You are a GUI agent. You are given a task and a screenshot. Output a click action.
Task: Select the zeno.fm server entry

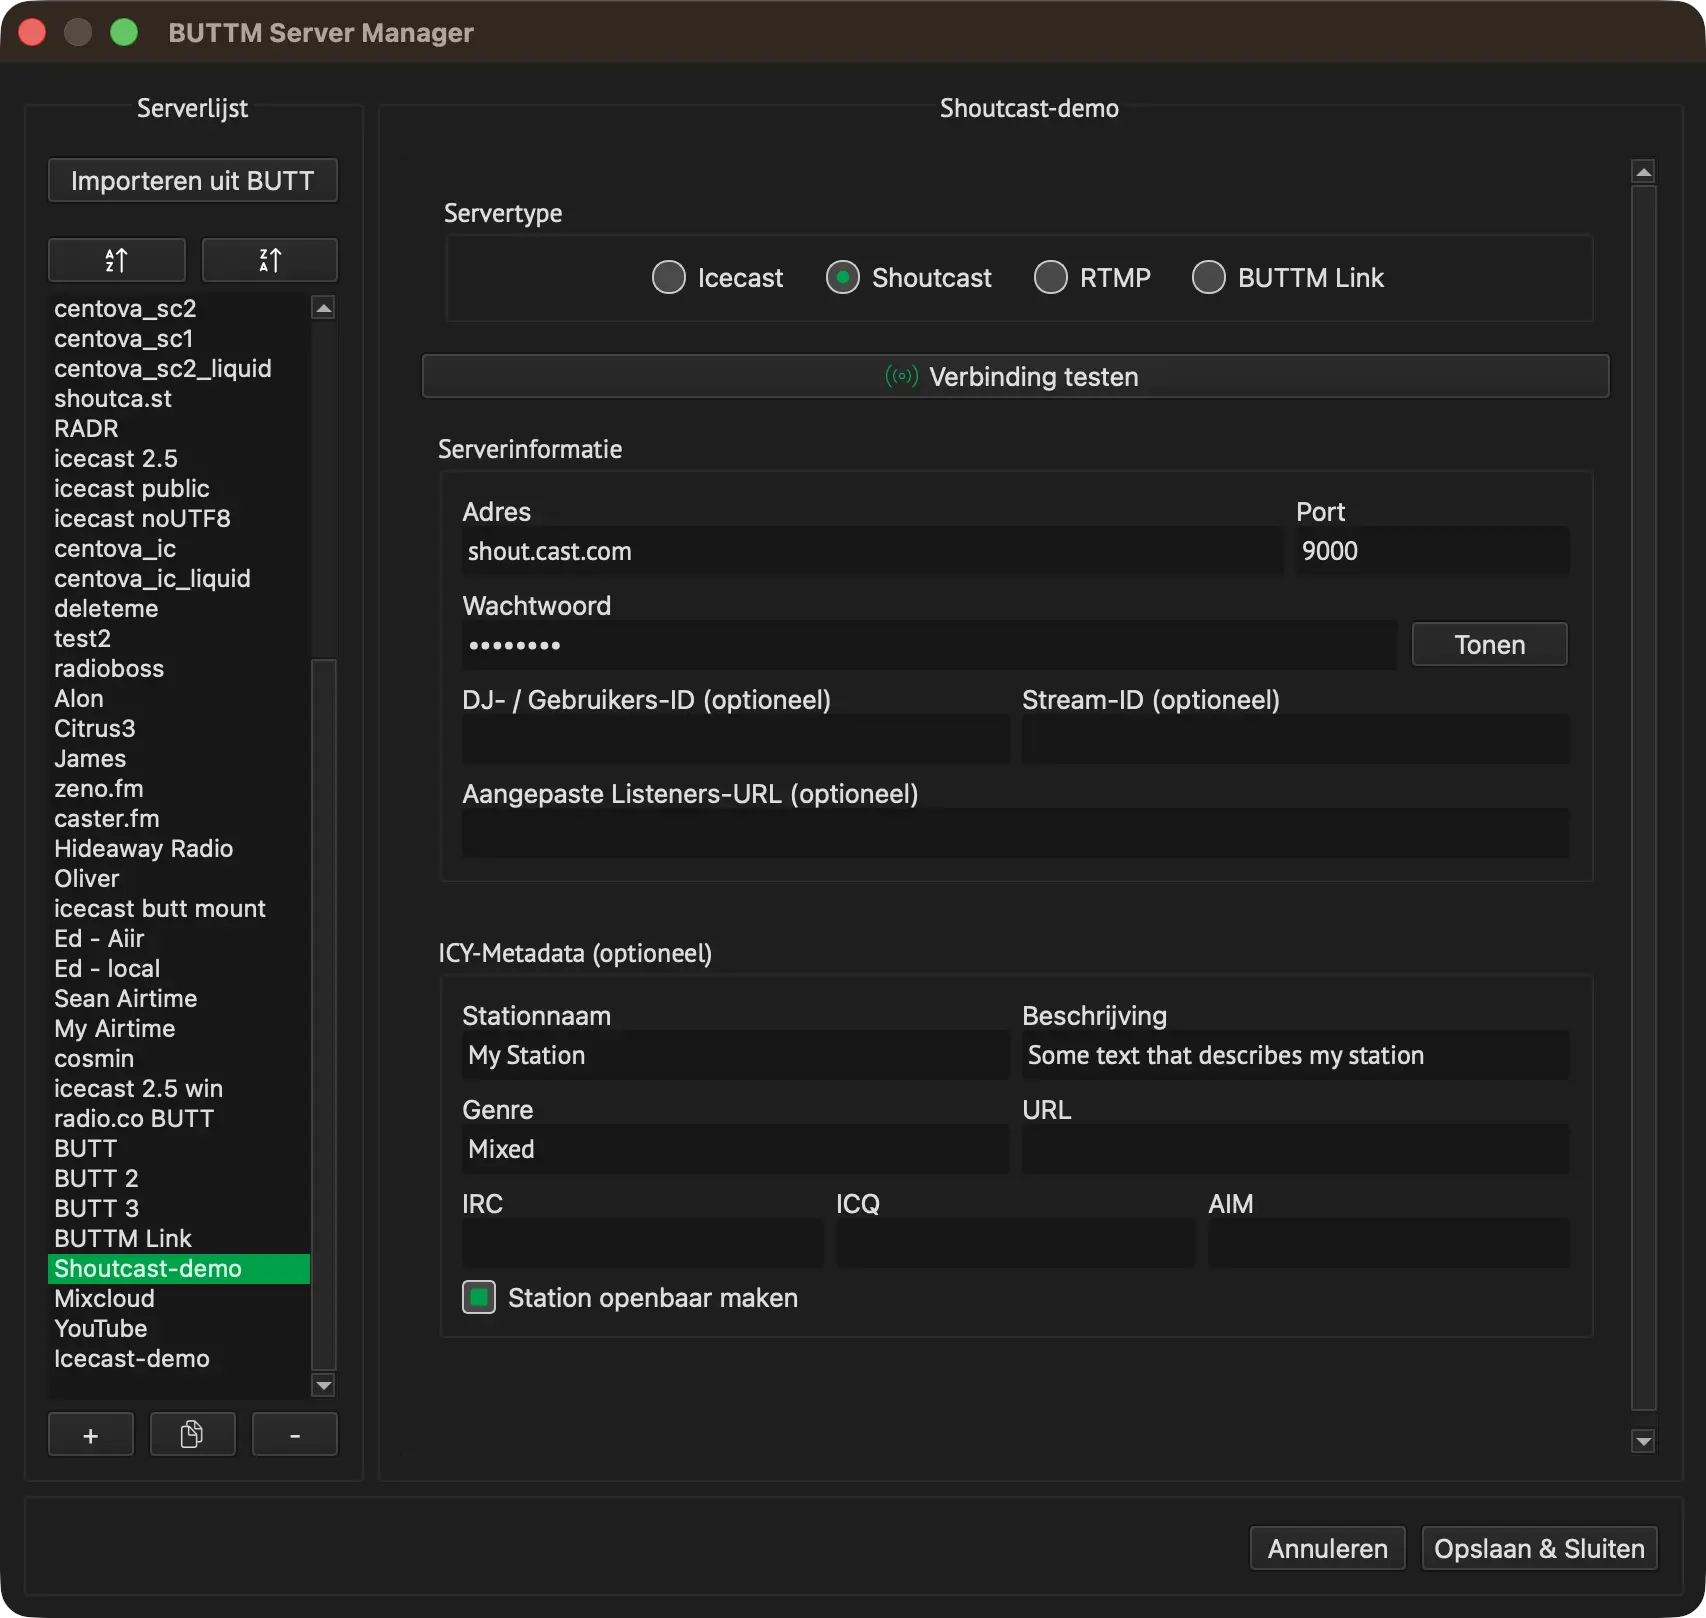point(179,789)
